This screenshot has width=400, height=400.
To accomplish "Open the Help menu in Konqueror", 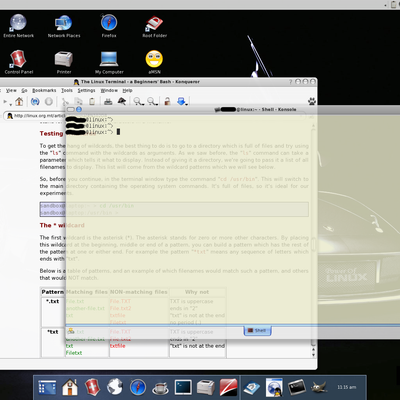I will [x=127, y=90].
